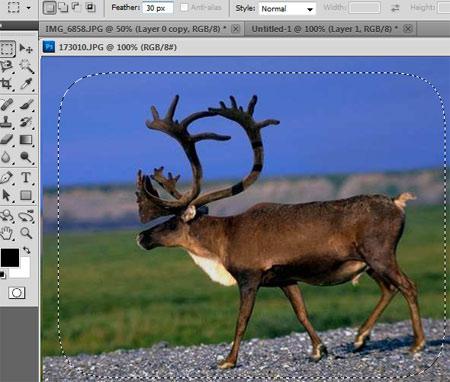
Task: Choose New Selection mode in options bar
Action: pos(49,8)
